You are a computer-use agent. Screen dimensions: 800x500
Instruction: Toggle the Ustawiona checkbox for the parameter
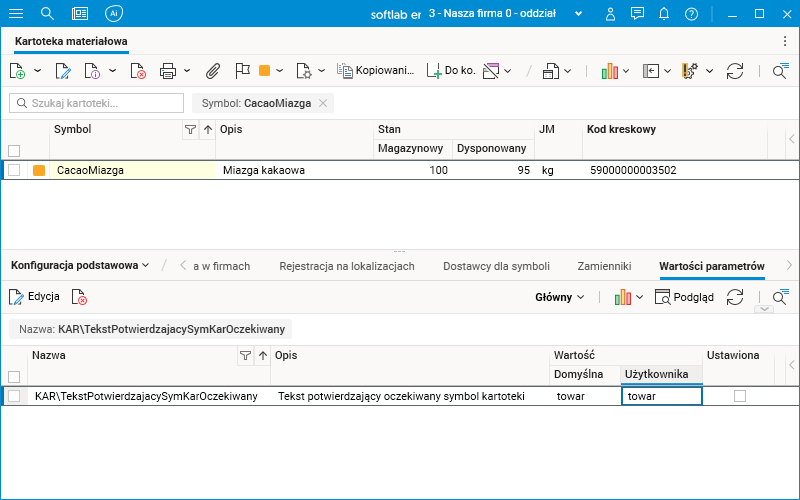[x=740, y=396]
